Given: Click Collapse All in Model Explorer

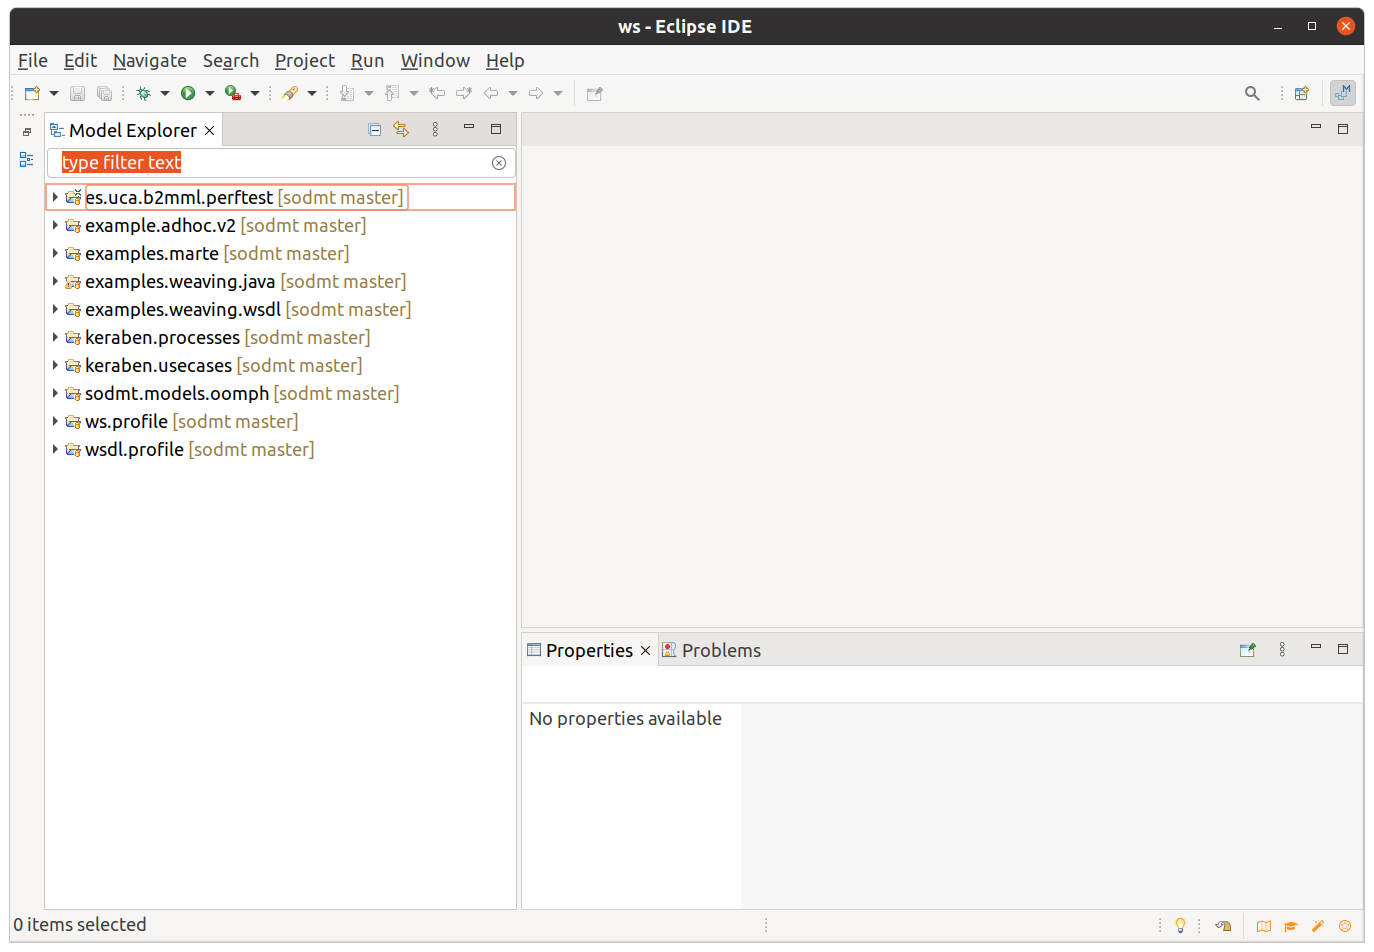Looking at the screenshot, I should [x=375, y=129].
